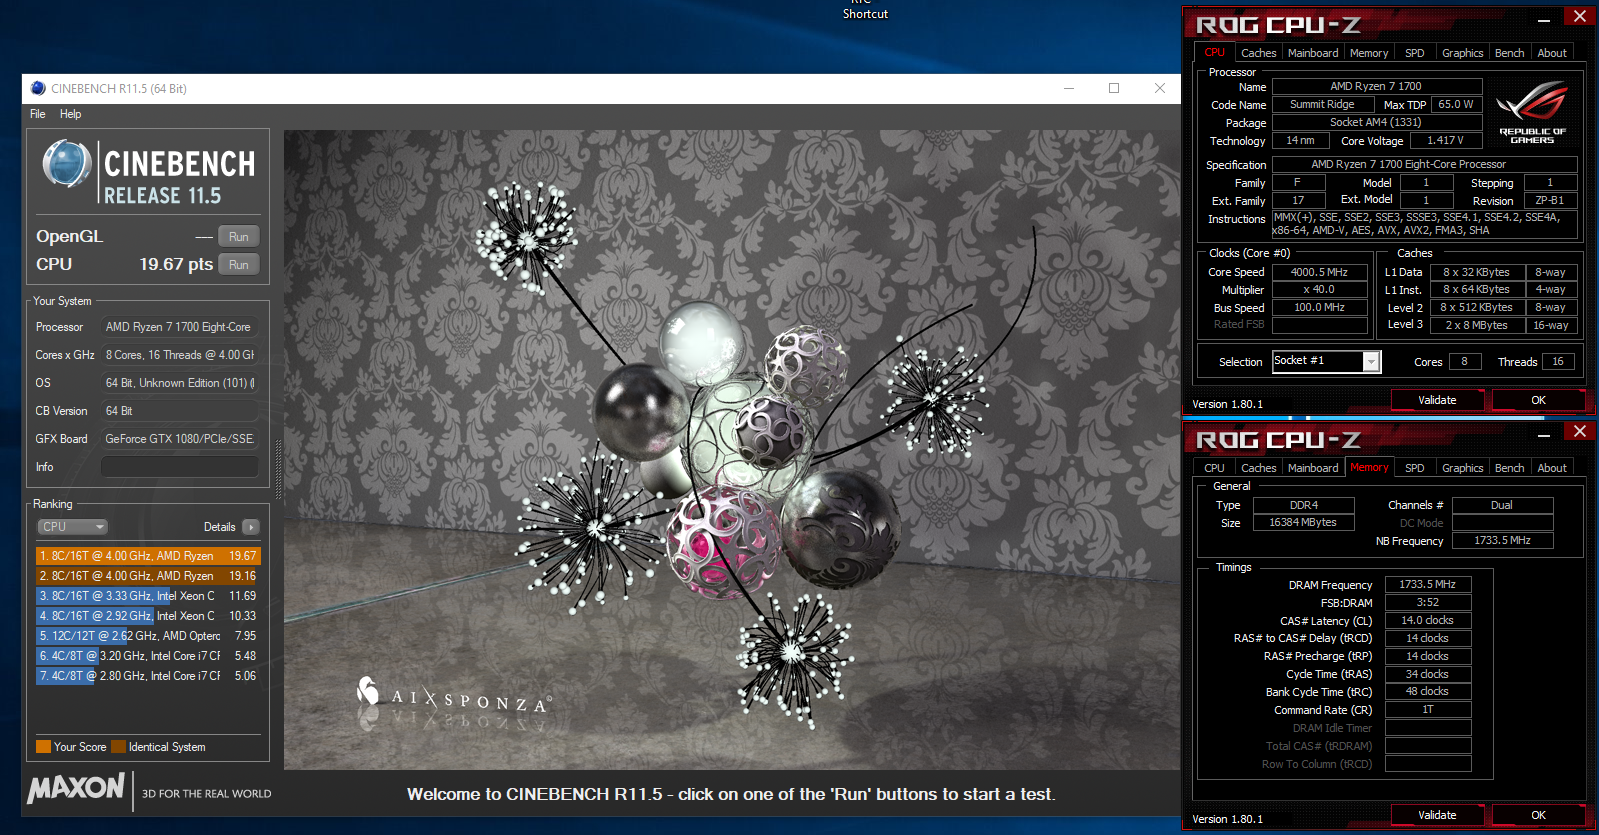Viewport: 1599px width, 835px height.
Task: Switch to CPU tab in lower CPU-Z
Action: [x=1214, y=468]
